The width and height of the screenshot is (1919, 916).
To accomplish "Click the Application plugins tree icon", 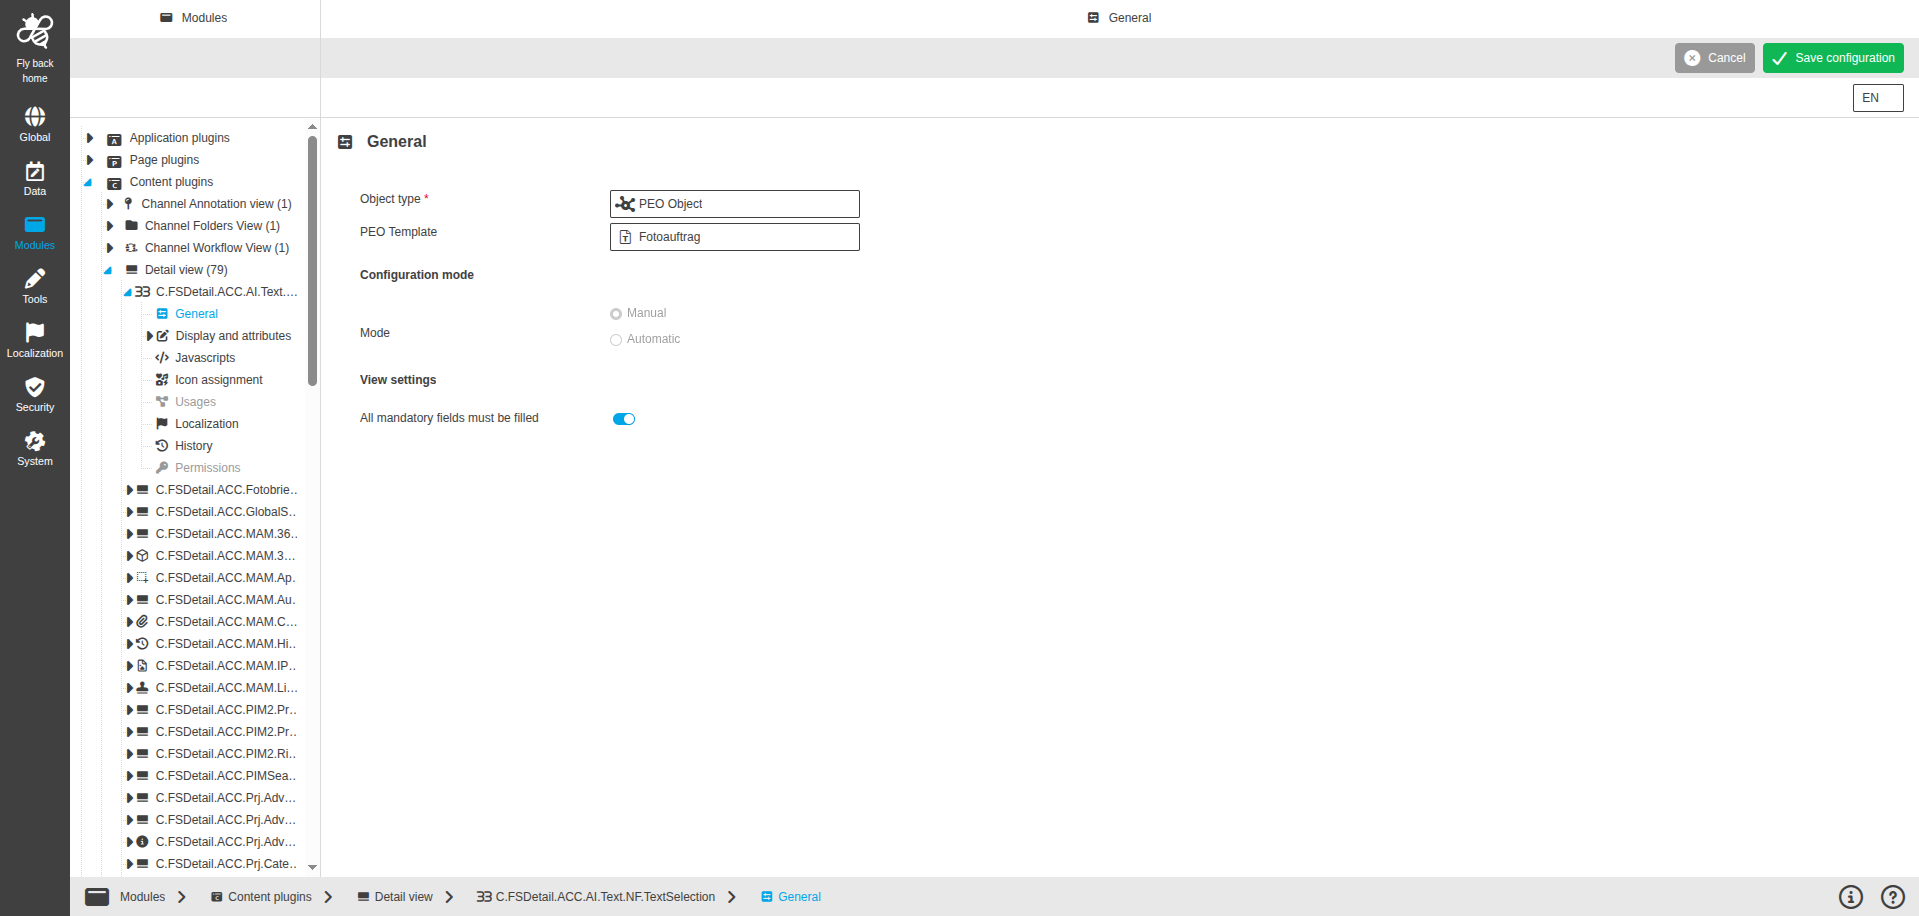I will [114, 139].
